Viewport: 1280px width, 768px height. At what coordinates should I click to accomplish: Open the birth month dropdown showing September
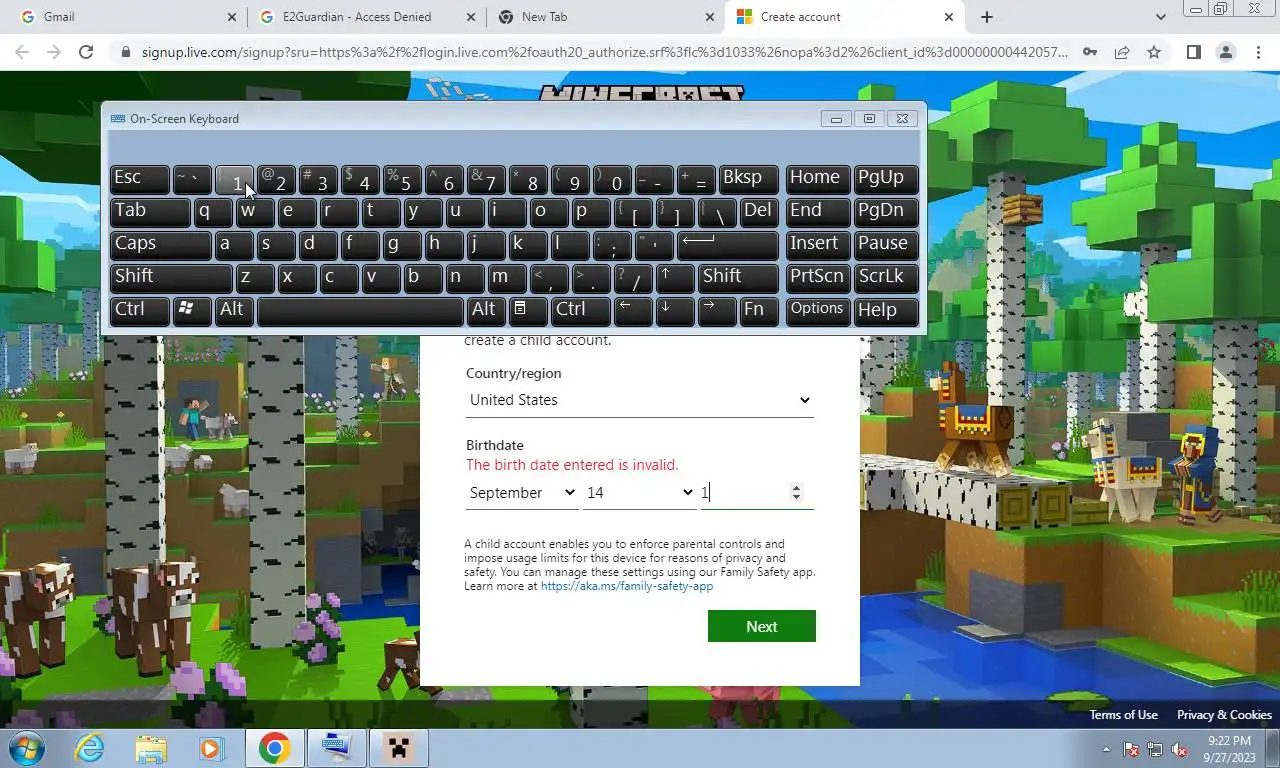click(522, 493)
